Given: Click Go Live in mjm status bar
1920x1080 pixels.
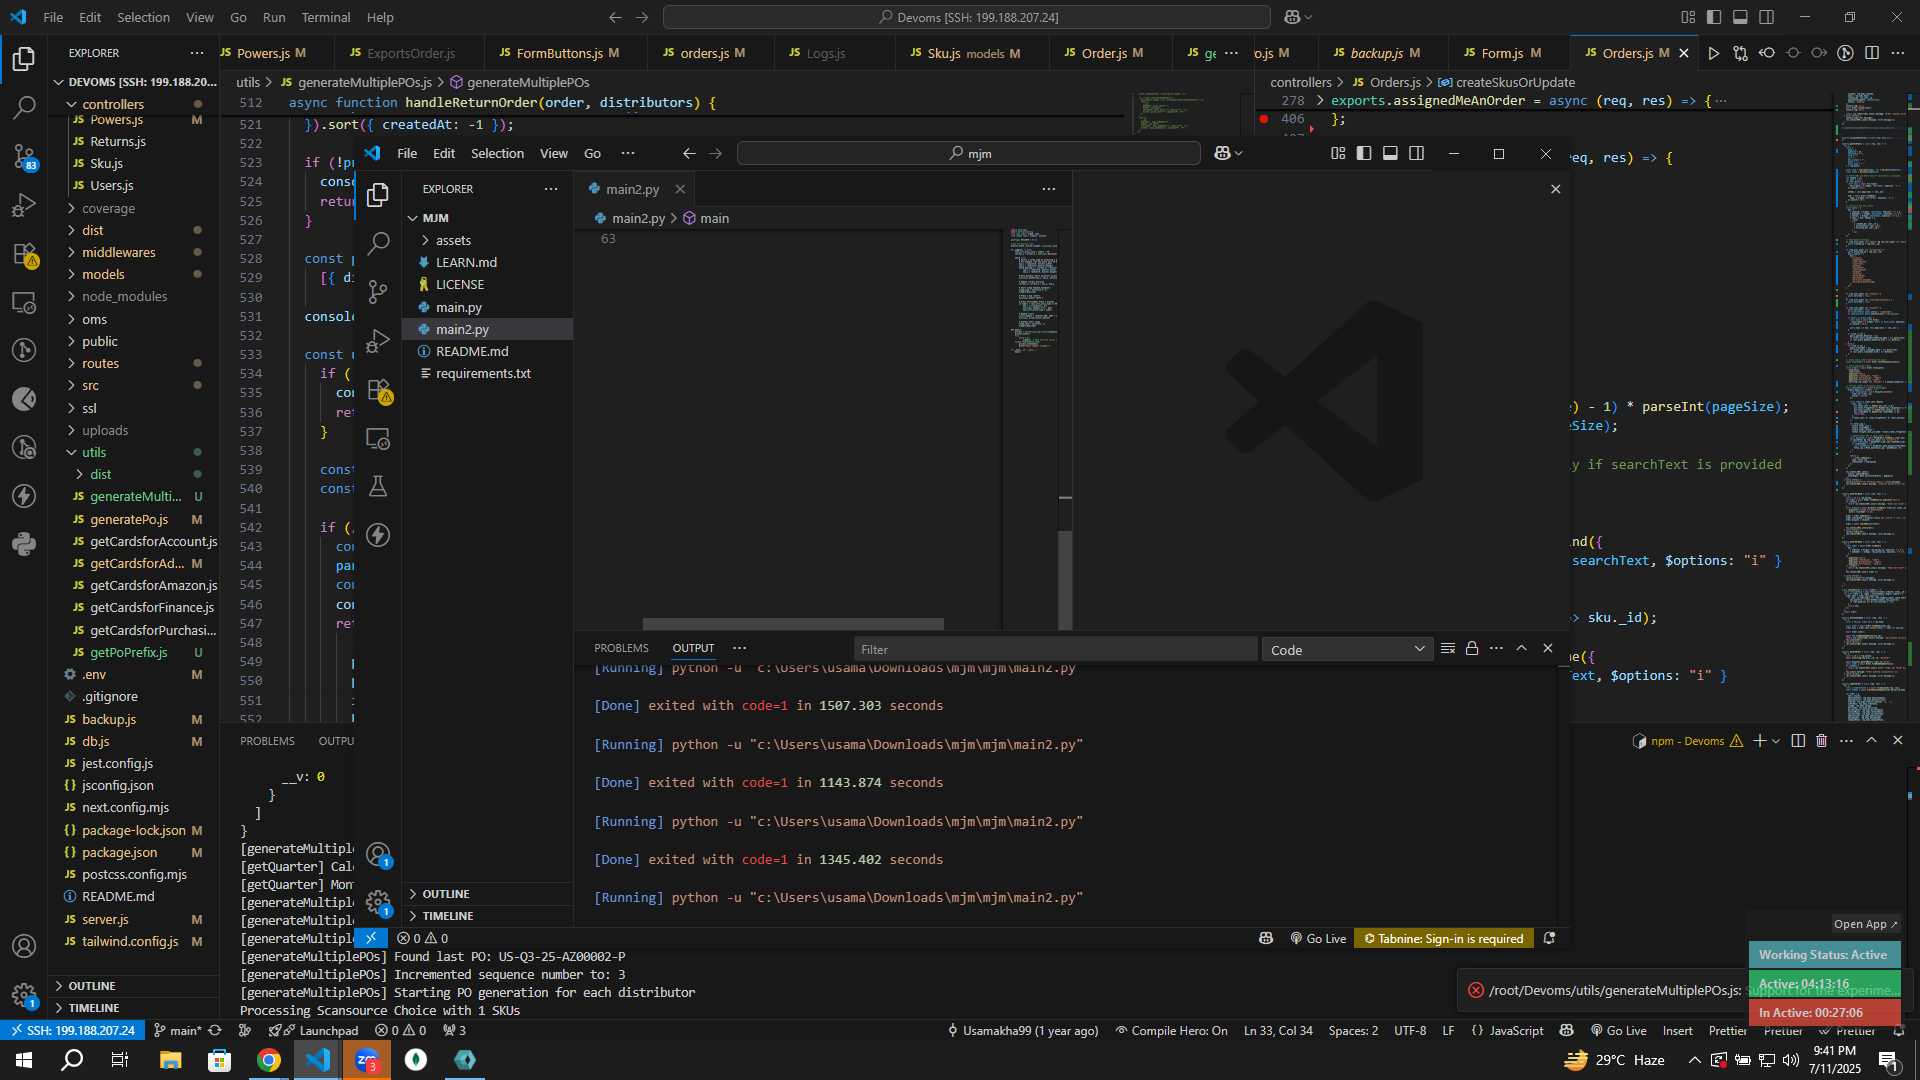Looking at the screenshot, I should (1319, 938).
